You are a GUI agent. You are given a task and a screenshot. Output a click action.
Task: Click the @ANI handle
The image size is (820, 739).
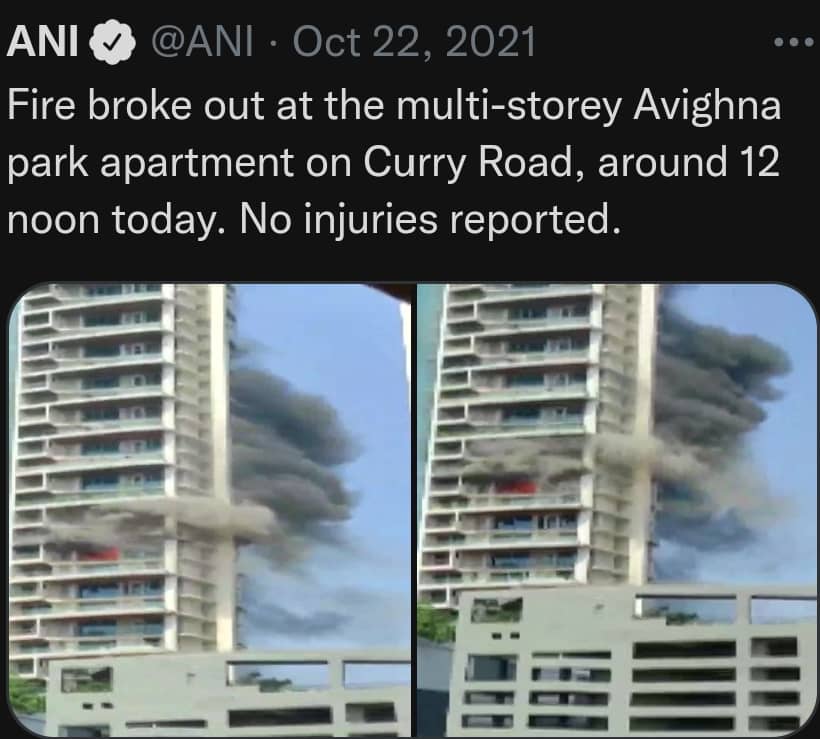[x=203, y=41]
